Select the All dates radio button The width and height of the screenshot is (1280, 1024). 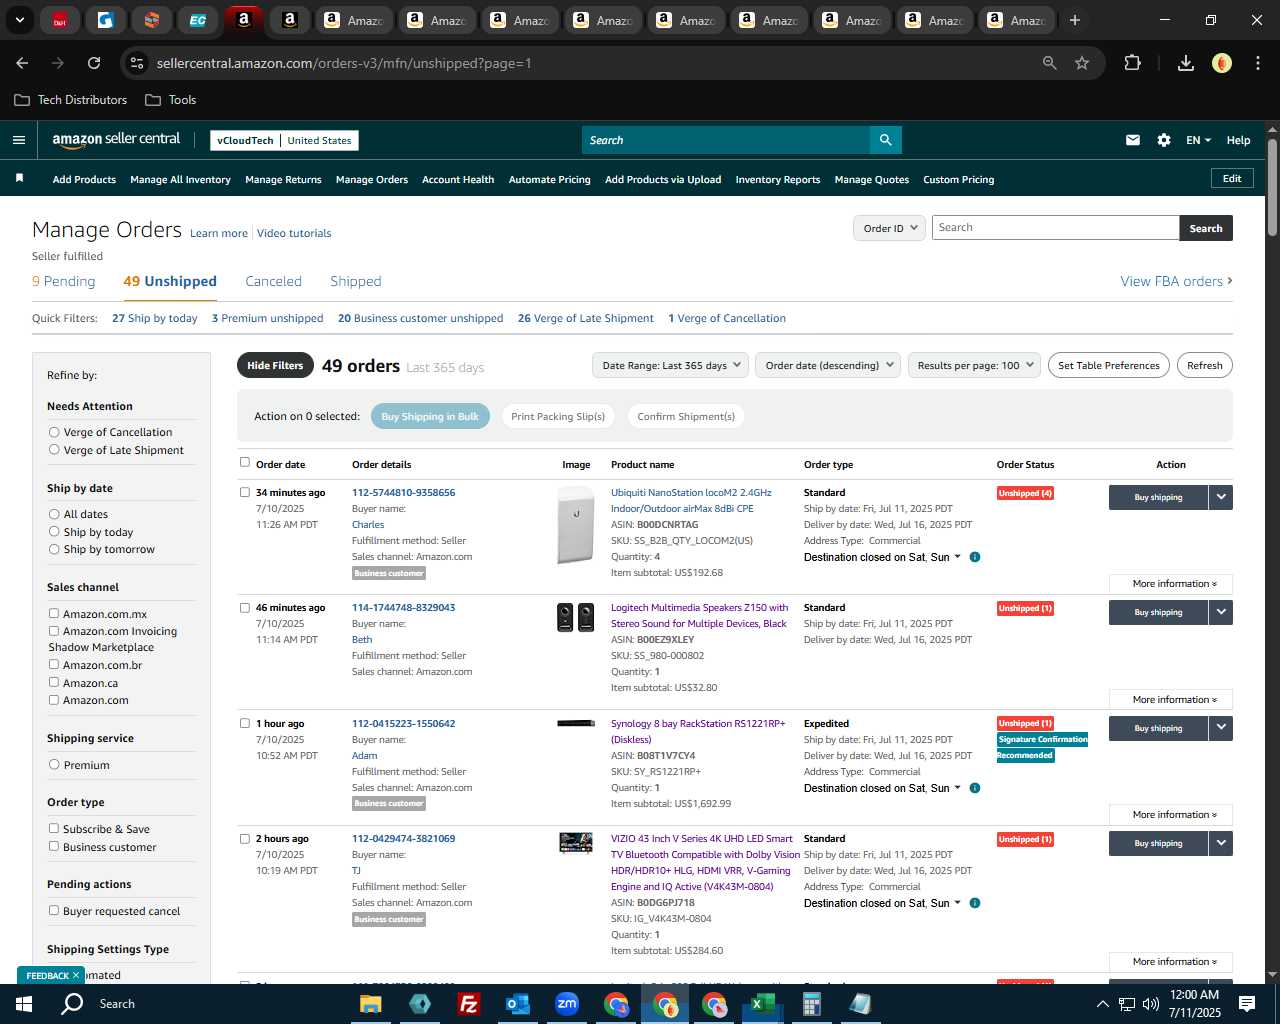coord(54,514)
